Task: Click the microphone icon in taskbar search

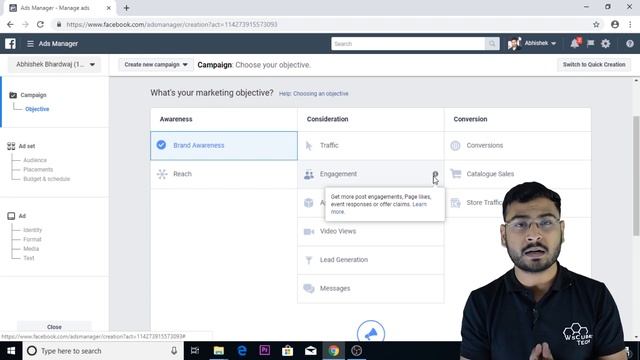Action: (x=174, y=351)
